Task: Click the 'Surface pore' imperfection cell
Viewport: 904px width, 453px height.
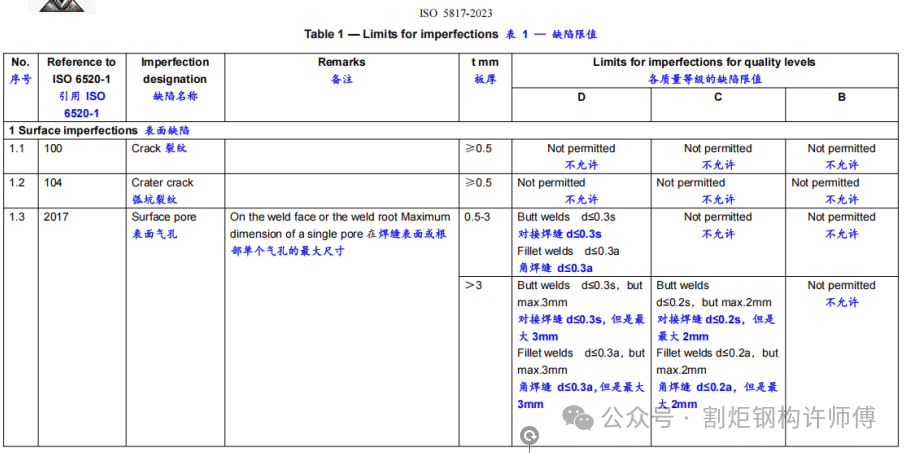Action: [x=164, y=217]
